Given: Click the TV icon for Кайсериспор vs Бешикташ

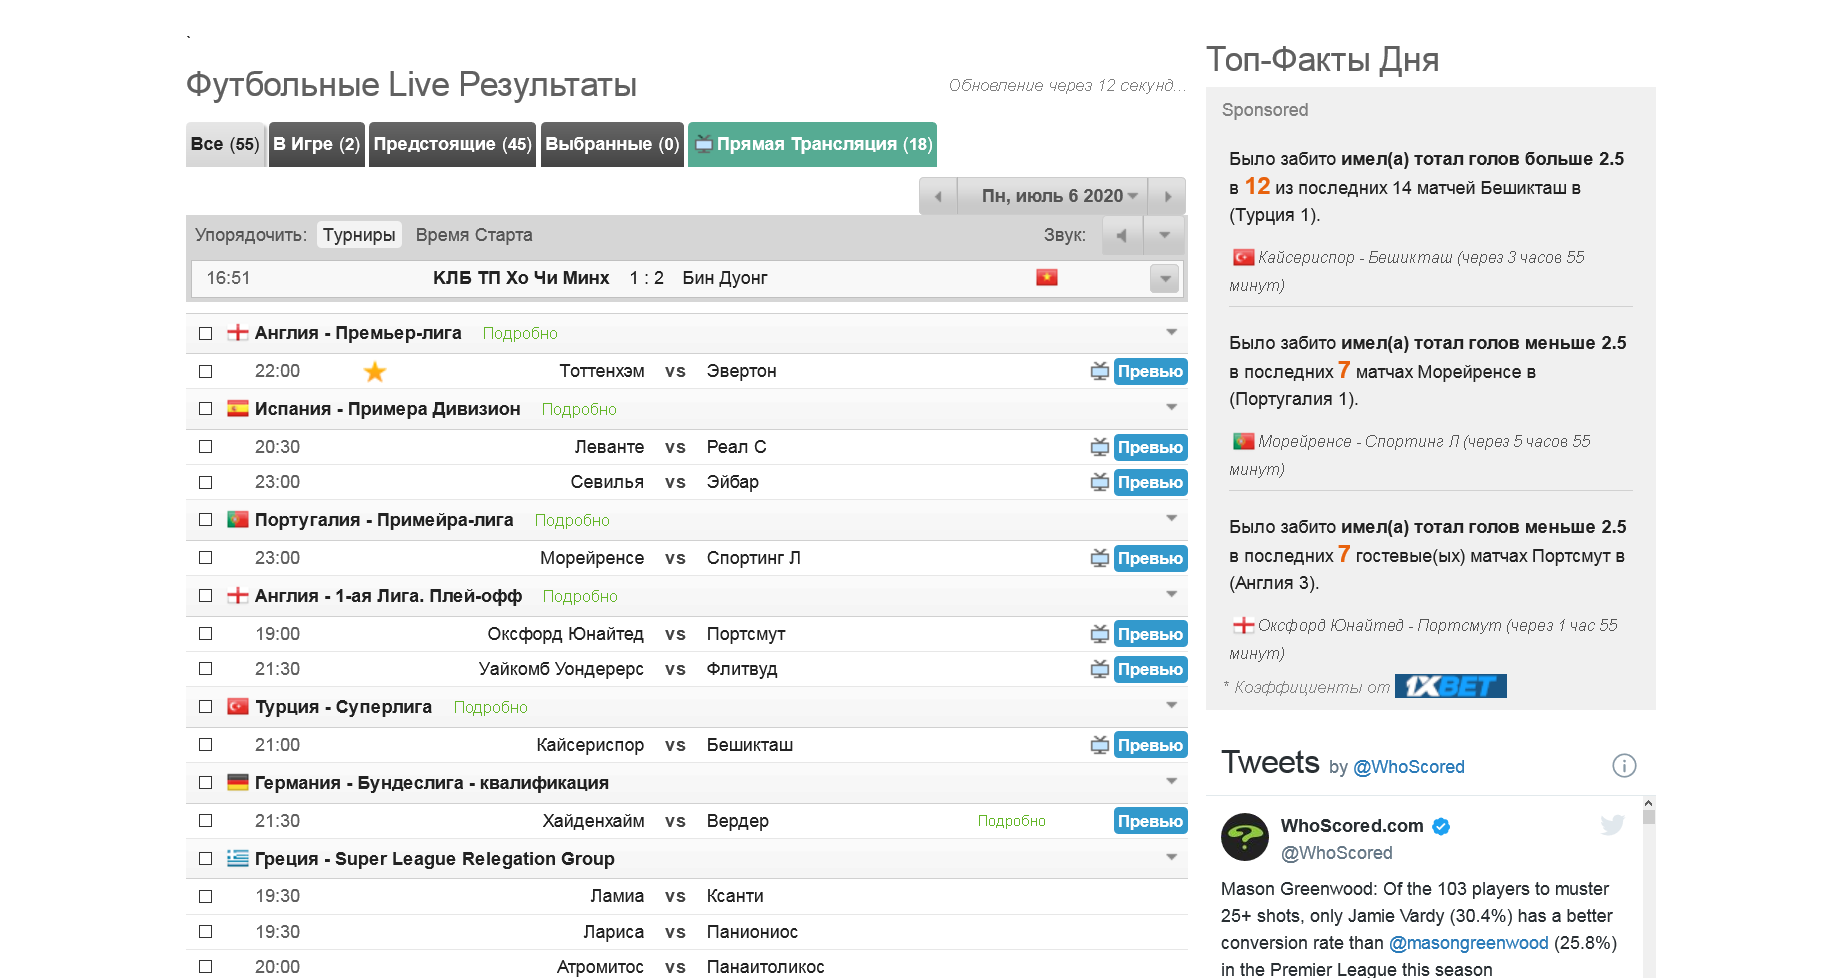Looking at the screenshot, I should [1099, 745].
